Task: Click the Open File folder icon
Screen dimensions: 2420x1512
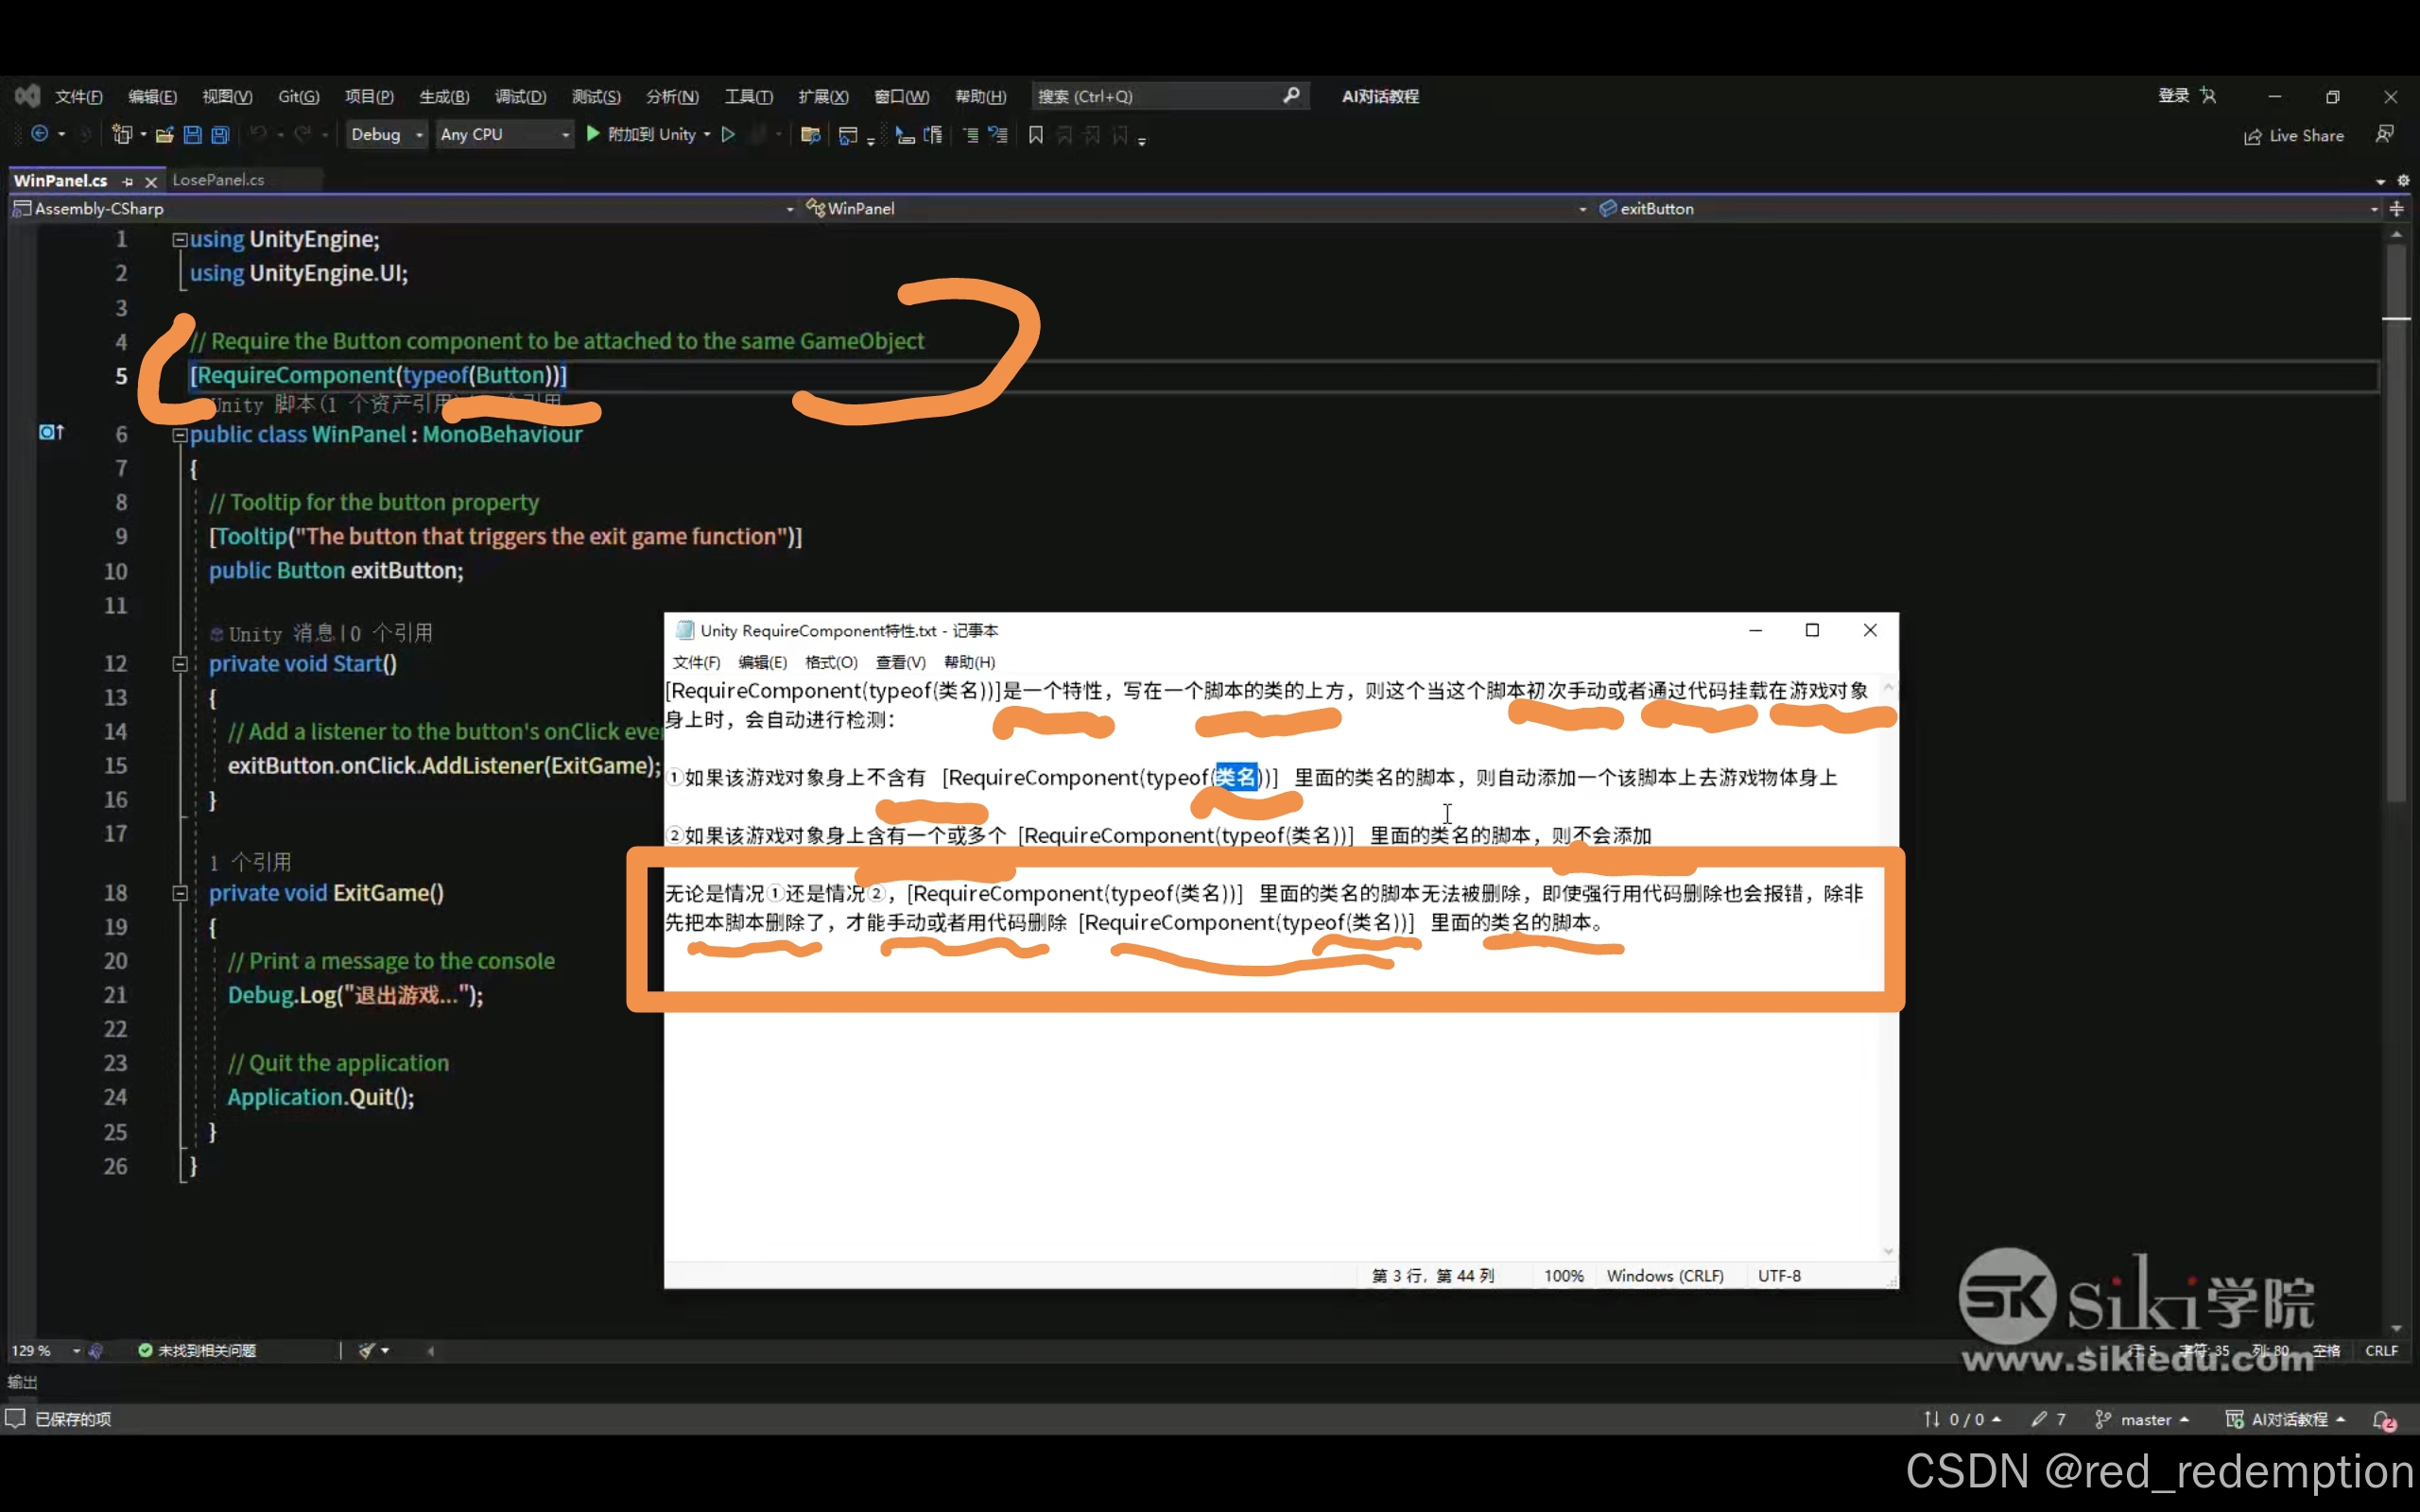Action: pyautogui.click(x=164, y=135)
